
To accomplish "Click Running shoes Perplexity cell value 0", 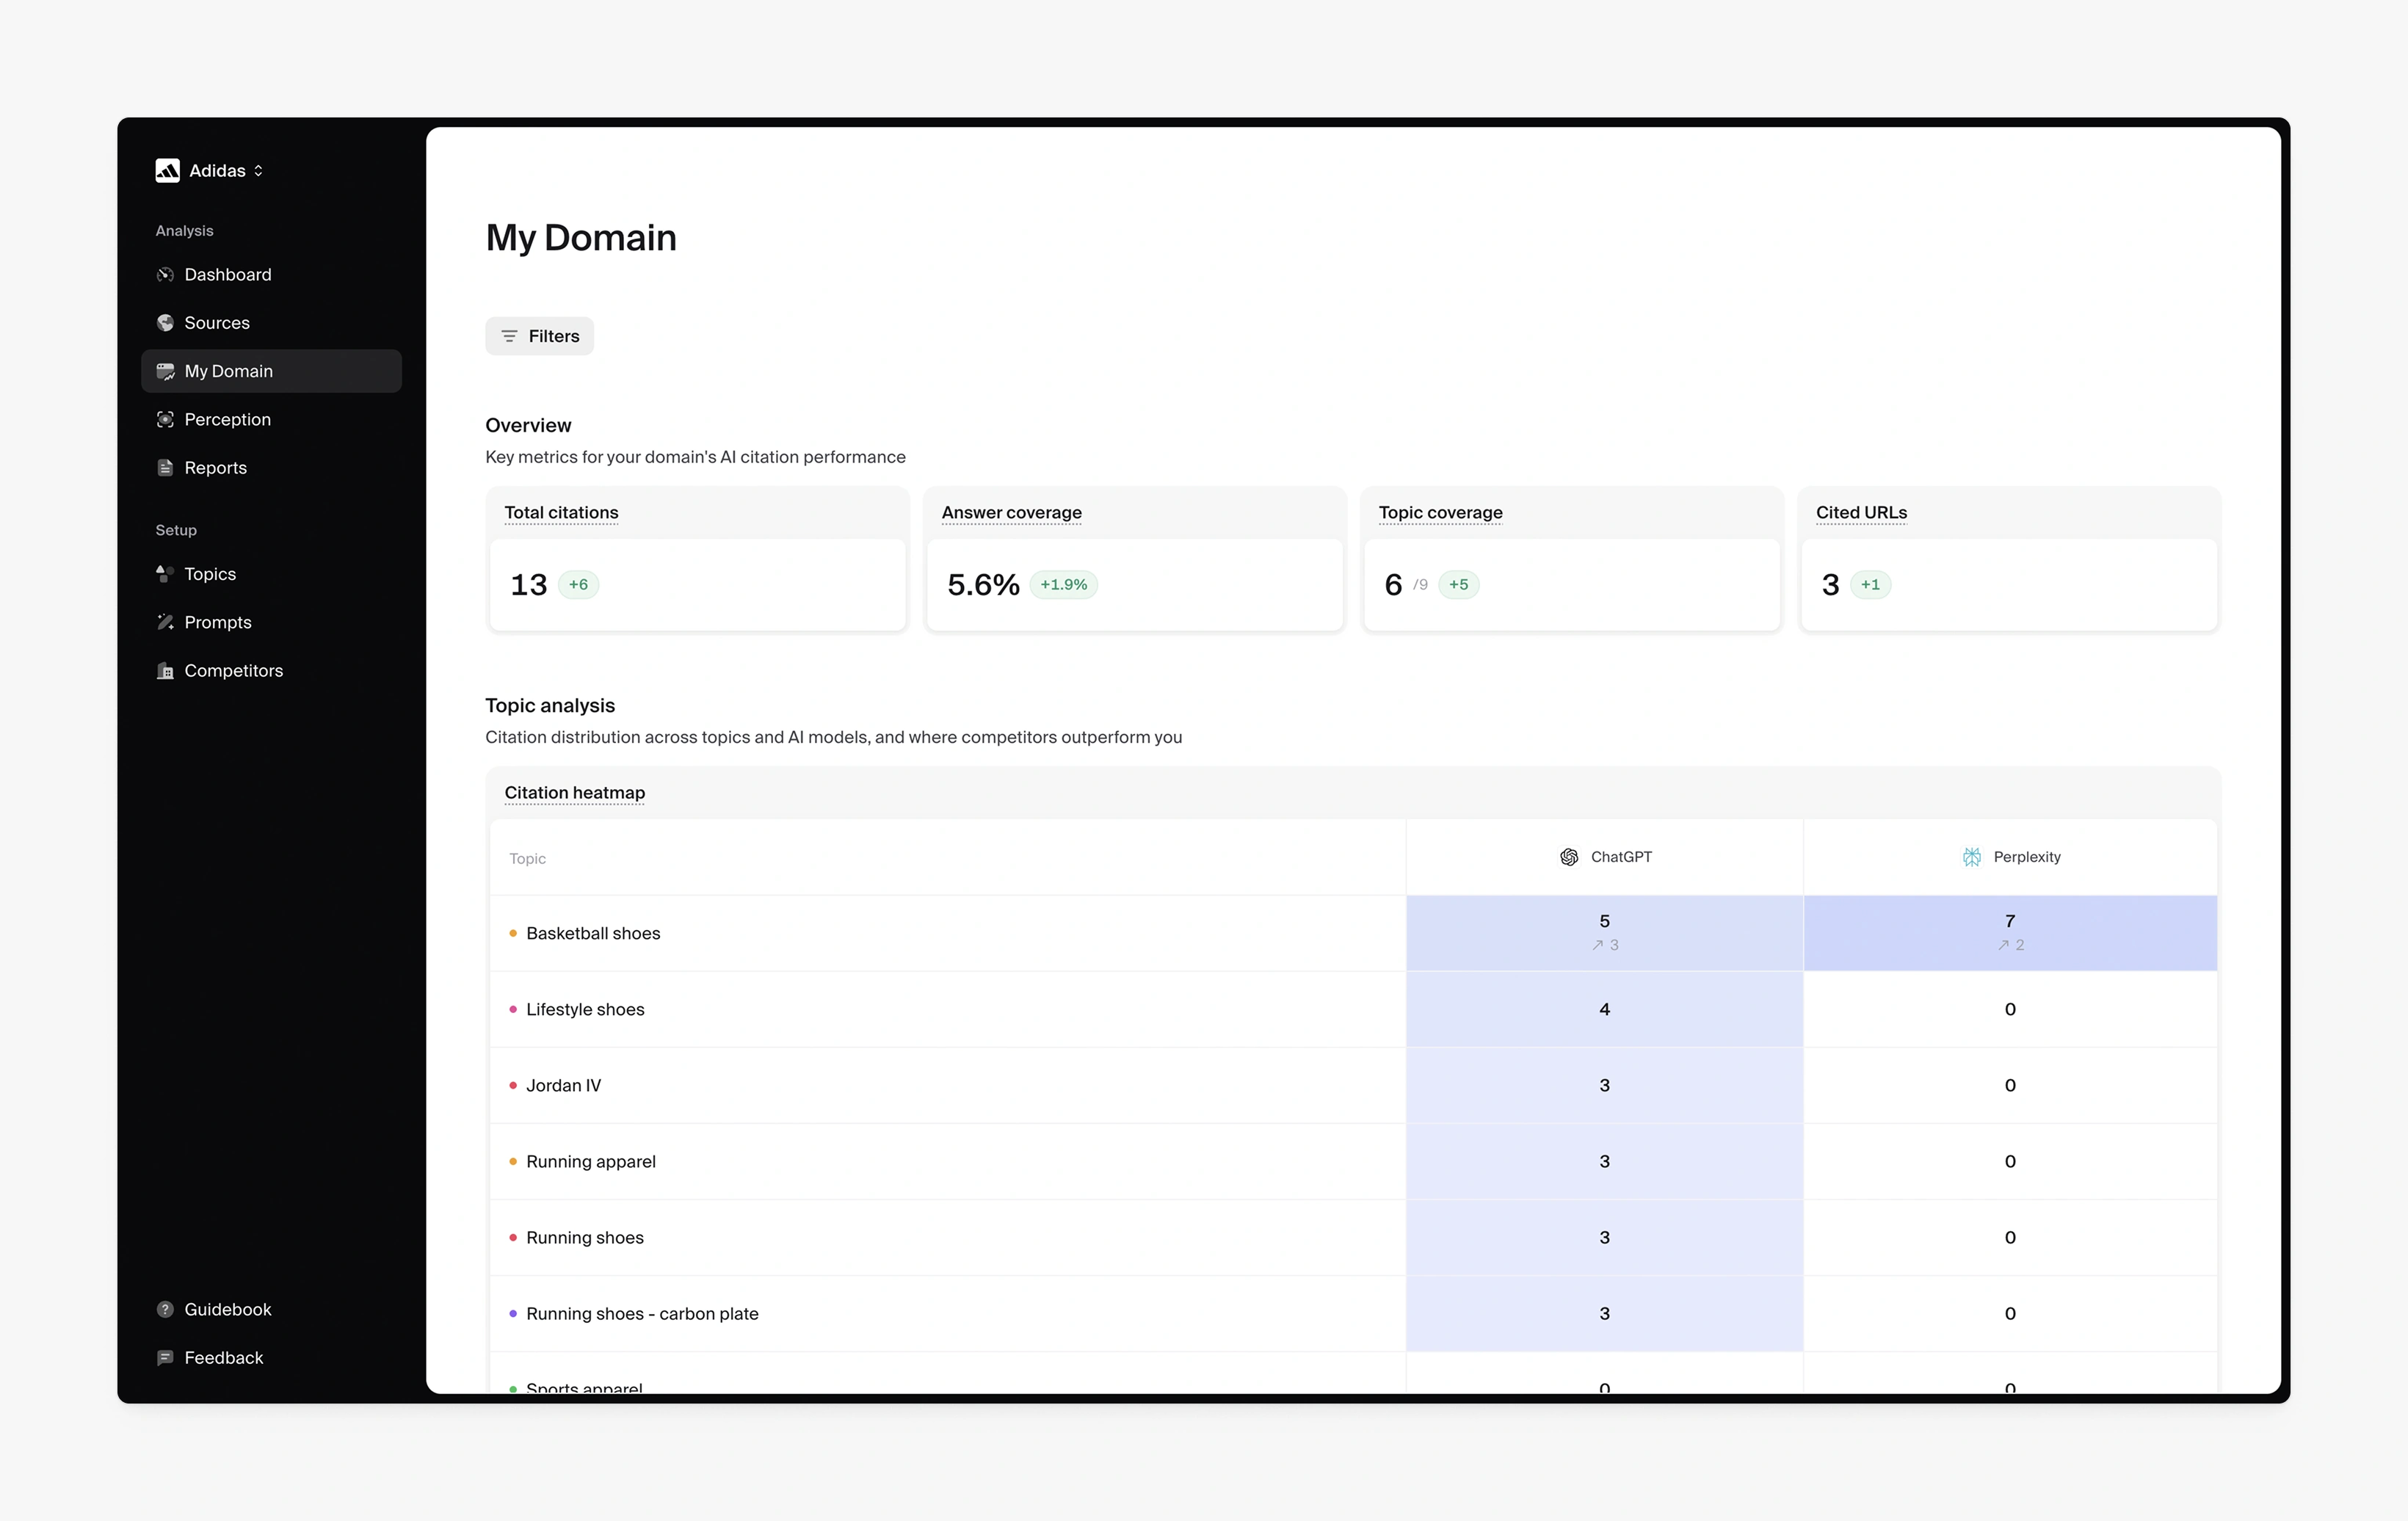I will tap(2010, 1238).
